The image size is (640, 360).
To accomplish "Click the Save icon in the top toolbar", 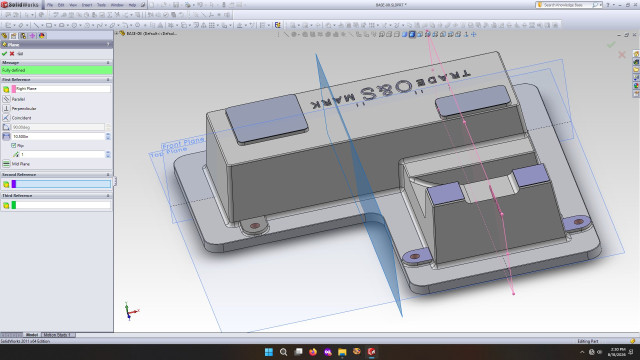I will [x=176, y=5].
